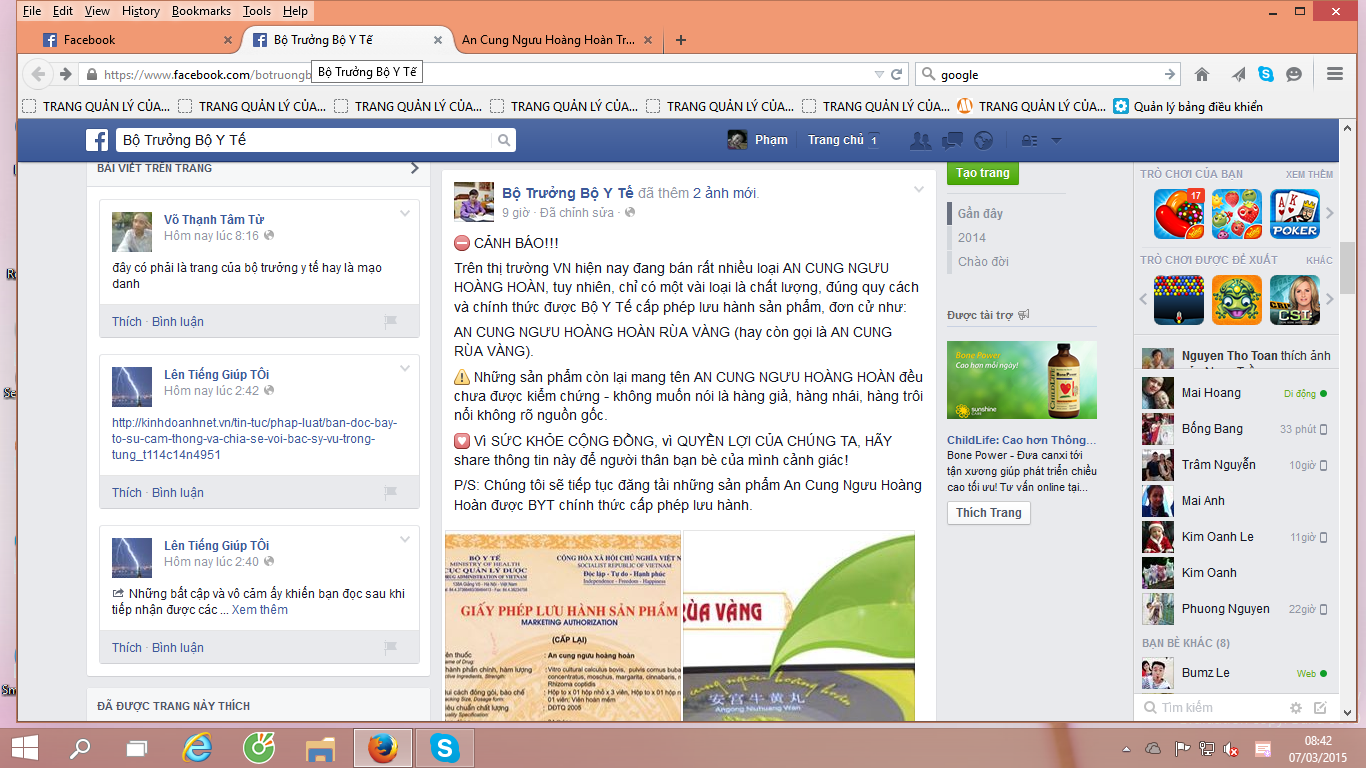Click the paper plane toolbar icon
Screen dimensions: 1366x768
[x=1238, y=74]
